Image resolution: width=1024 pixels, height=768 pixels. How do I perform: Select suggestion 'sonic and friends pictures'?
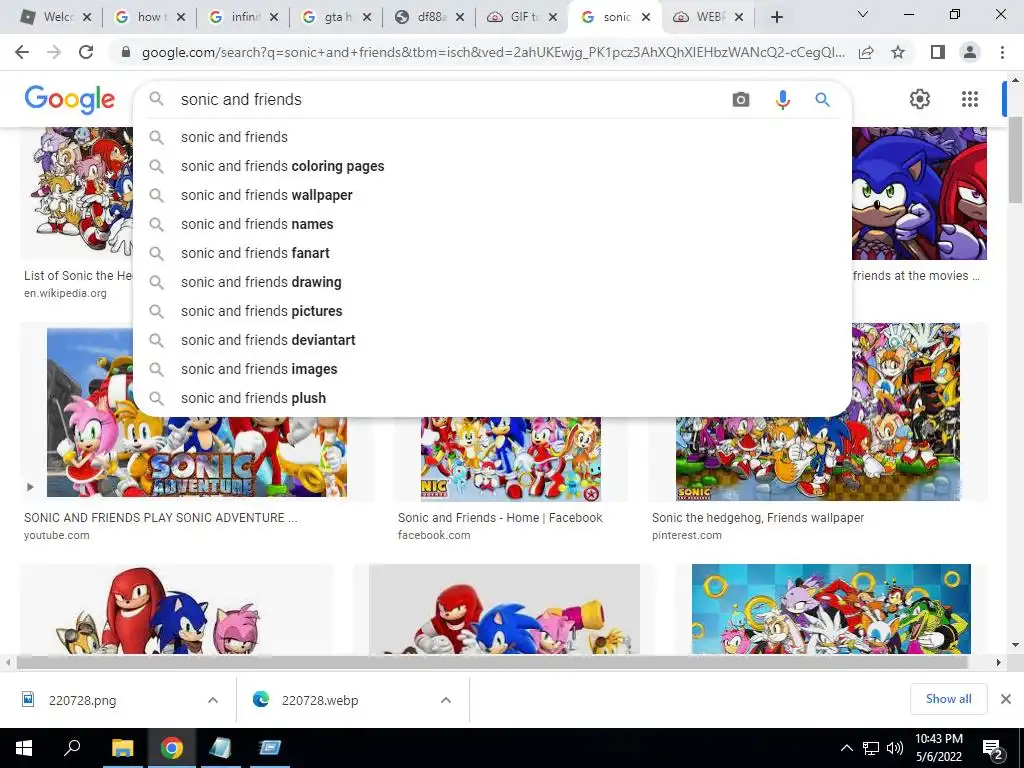click(x=492, y=311)
